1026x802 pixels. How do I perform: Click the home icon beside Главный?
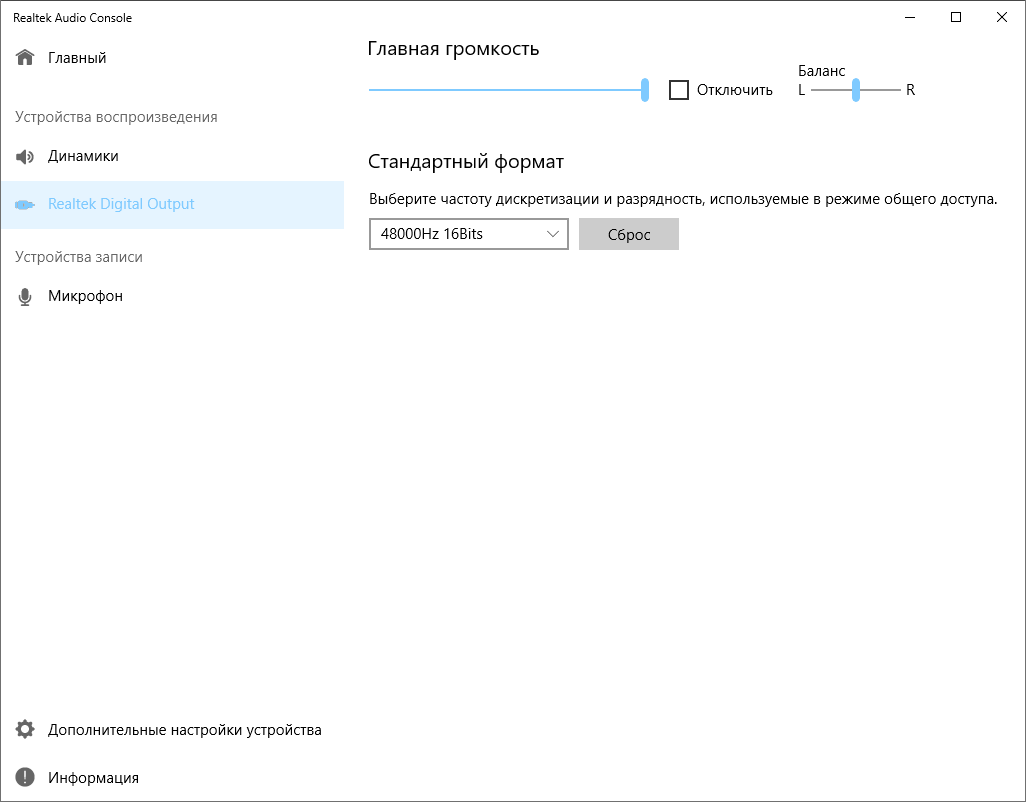(x=25, y=58)
